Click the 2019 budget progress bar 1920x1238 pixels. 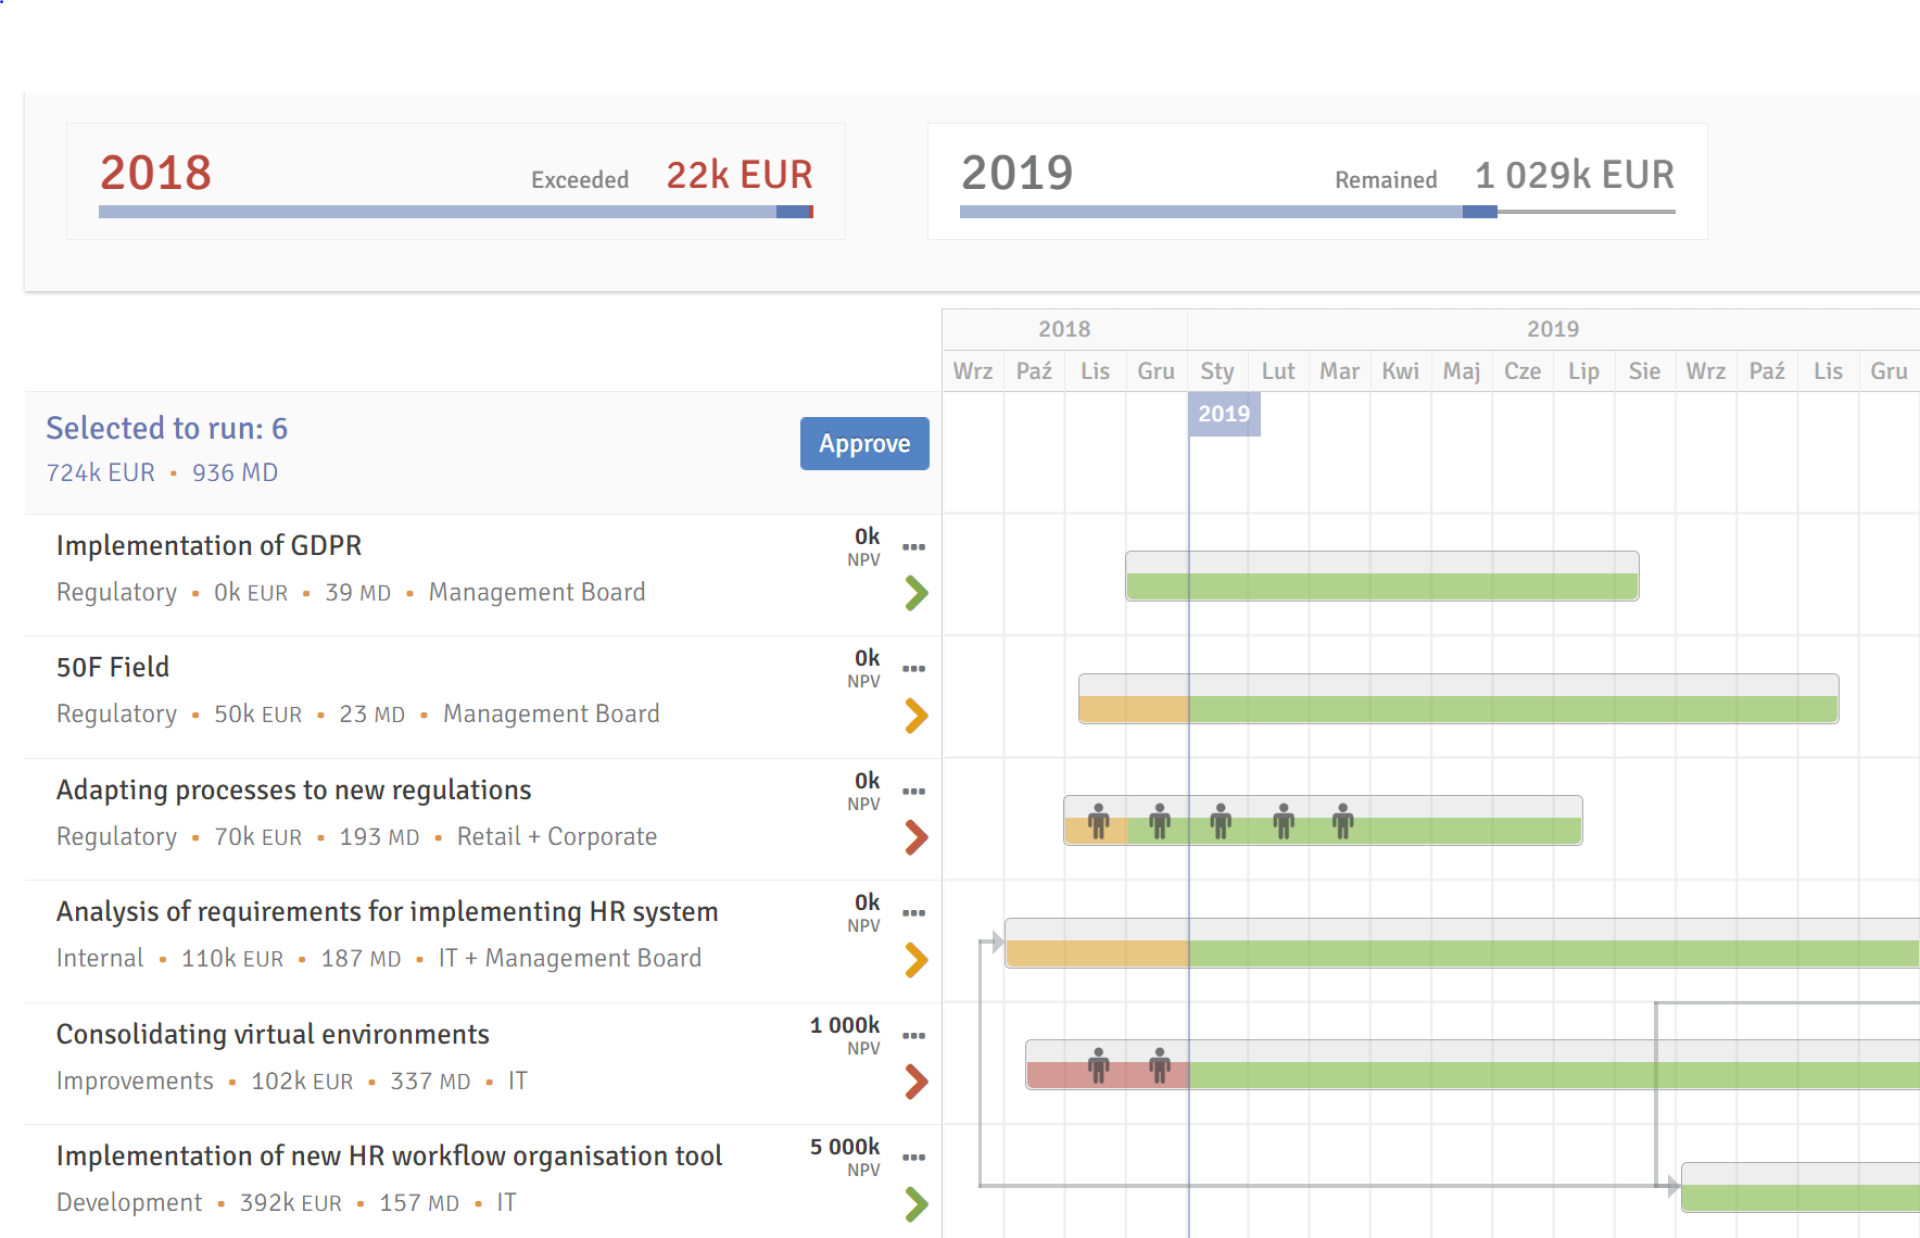(x=1317, y=212)
